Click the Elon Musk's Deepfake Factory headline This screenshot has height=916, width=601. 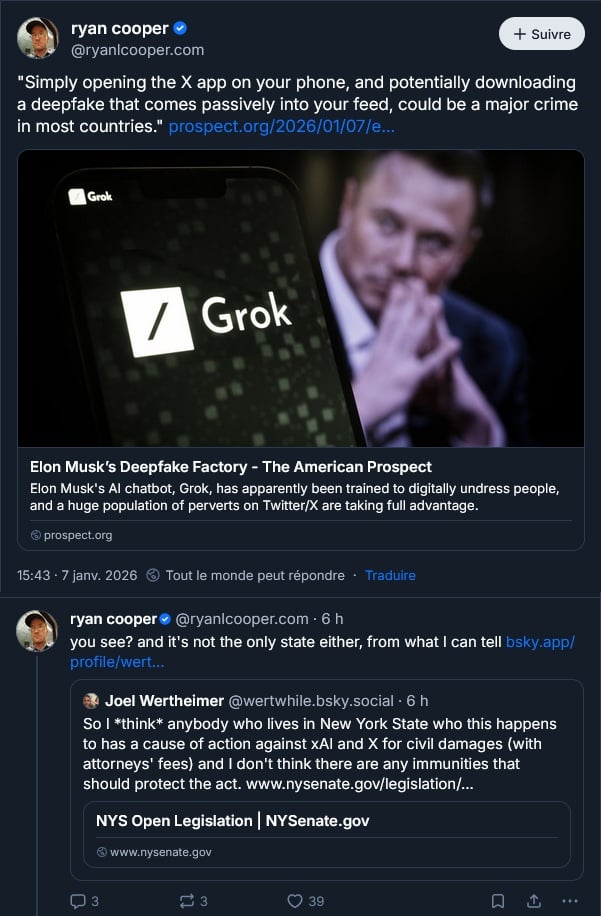pyautogui.click(x=231, y=467)
